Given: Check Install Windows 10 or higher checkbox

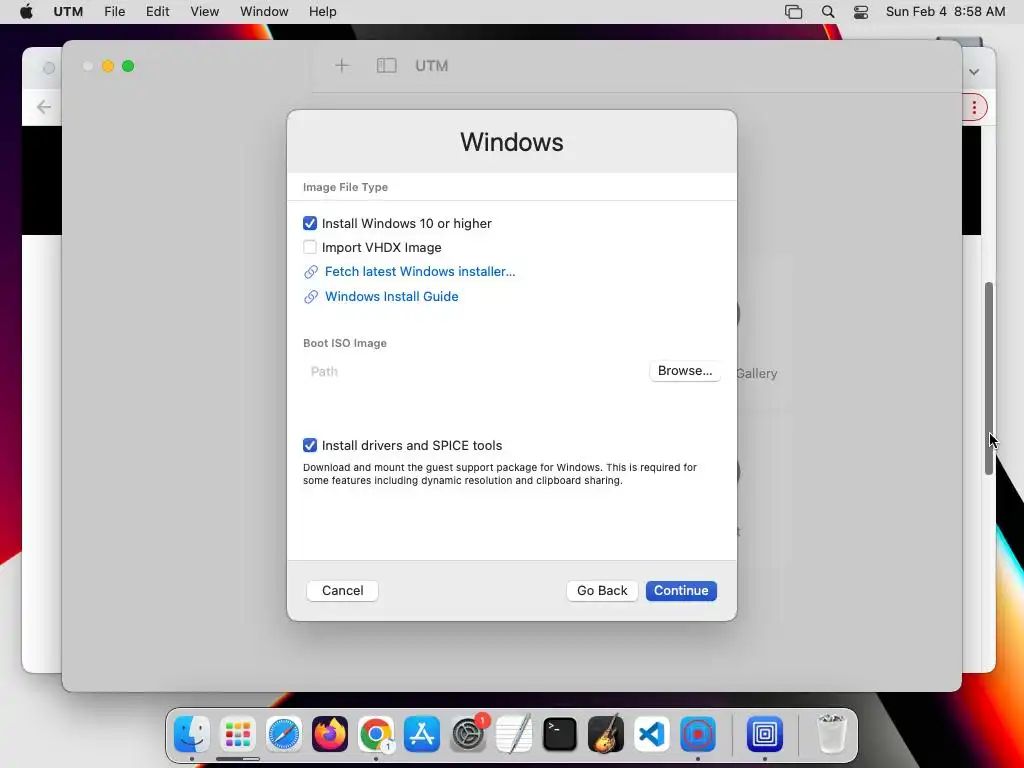Looking at the screenshot, I should (310, 223).
